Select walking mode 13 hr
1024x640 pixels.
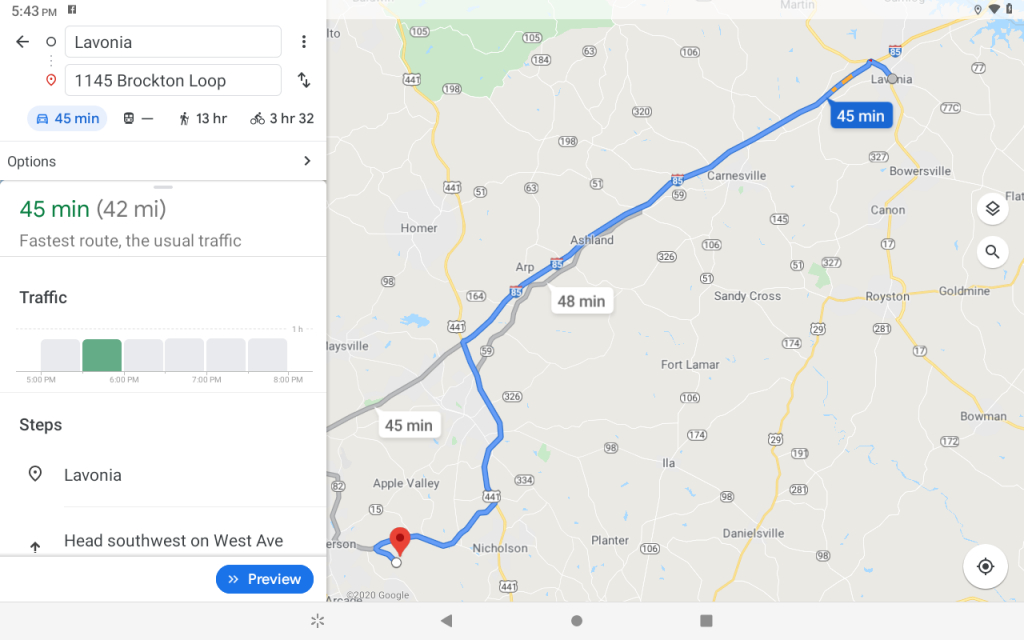pyautogui.click(x=202, y=118)
